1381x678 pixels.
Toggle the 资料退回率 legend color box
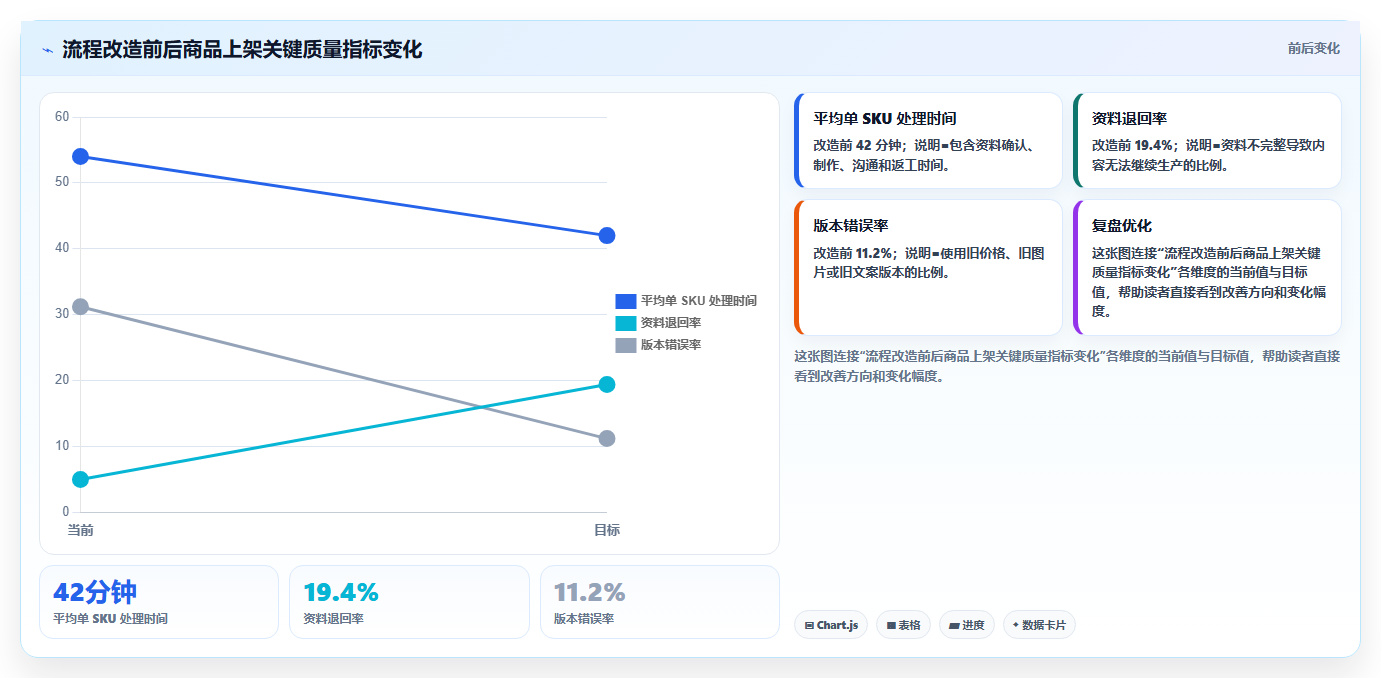coord(626,323)
